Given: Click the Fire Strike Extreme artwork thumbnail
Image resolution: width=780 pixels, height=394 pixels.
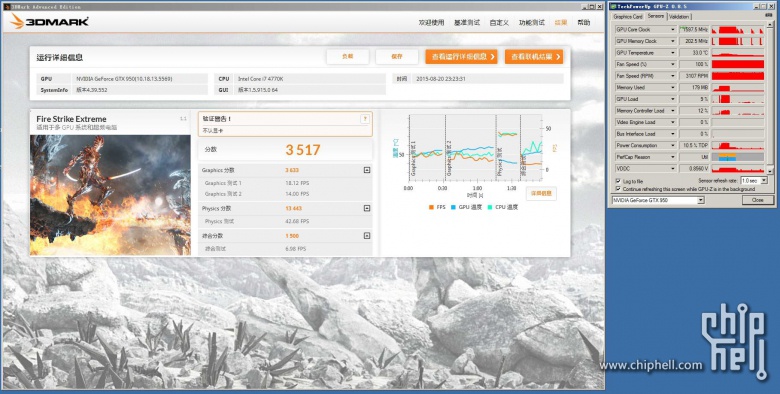Looking at the screenshot, I should 110,195.
